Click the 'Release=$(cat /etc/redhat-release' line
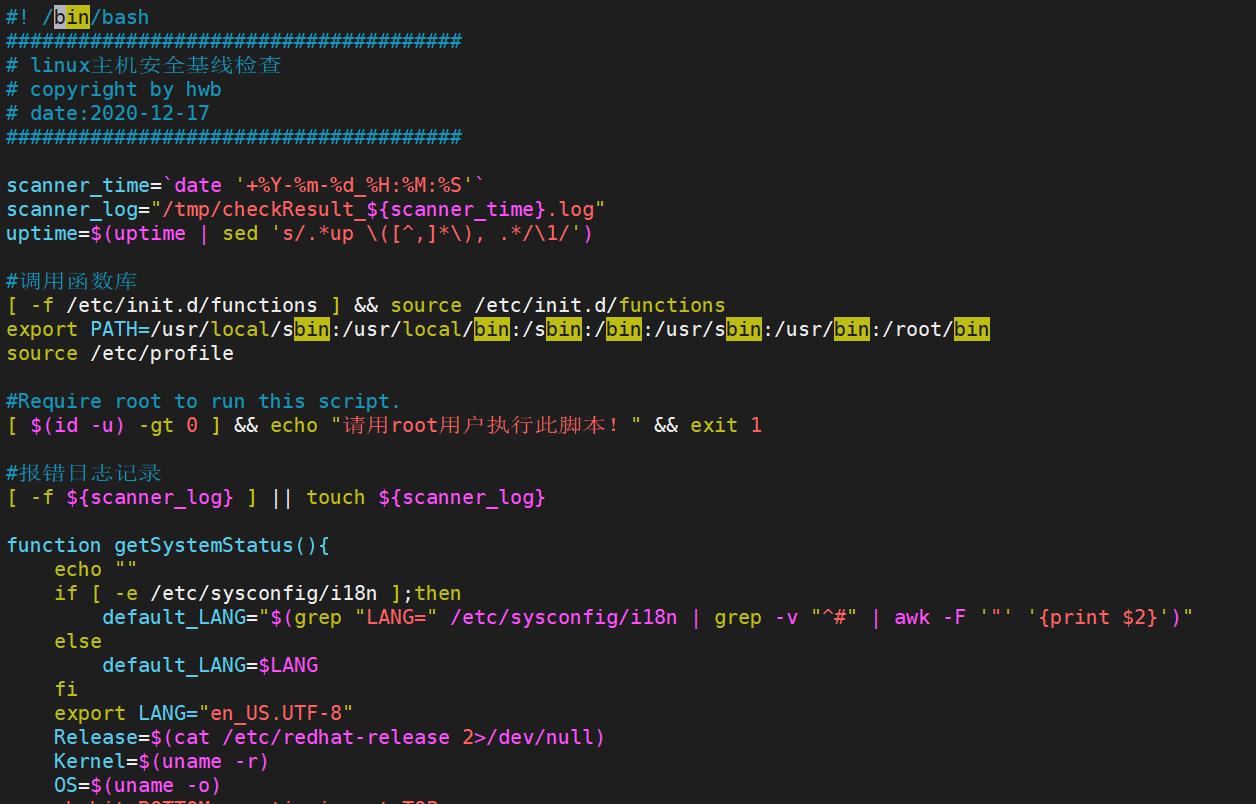 click(330, 737)
